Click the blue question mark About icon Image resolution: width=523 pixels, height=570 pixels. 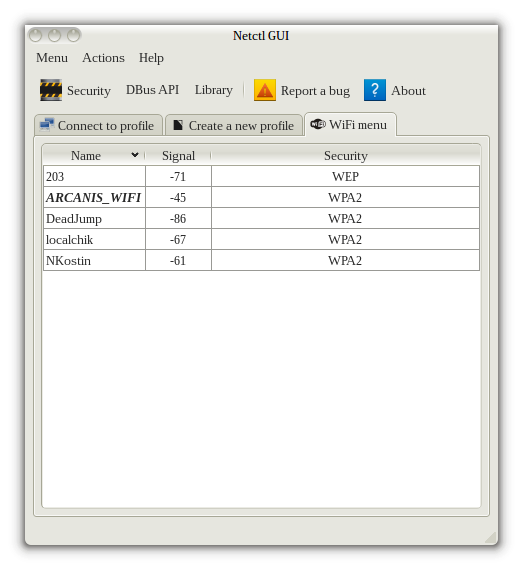[x=375, y=90]
